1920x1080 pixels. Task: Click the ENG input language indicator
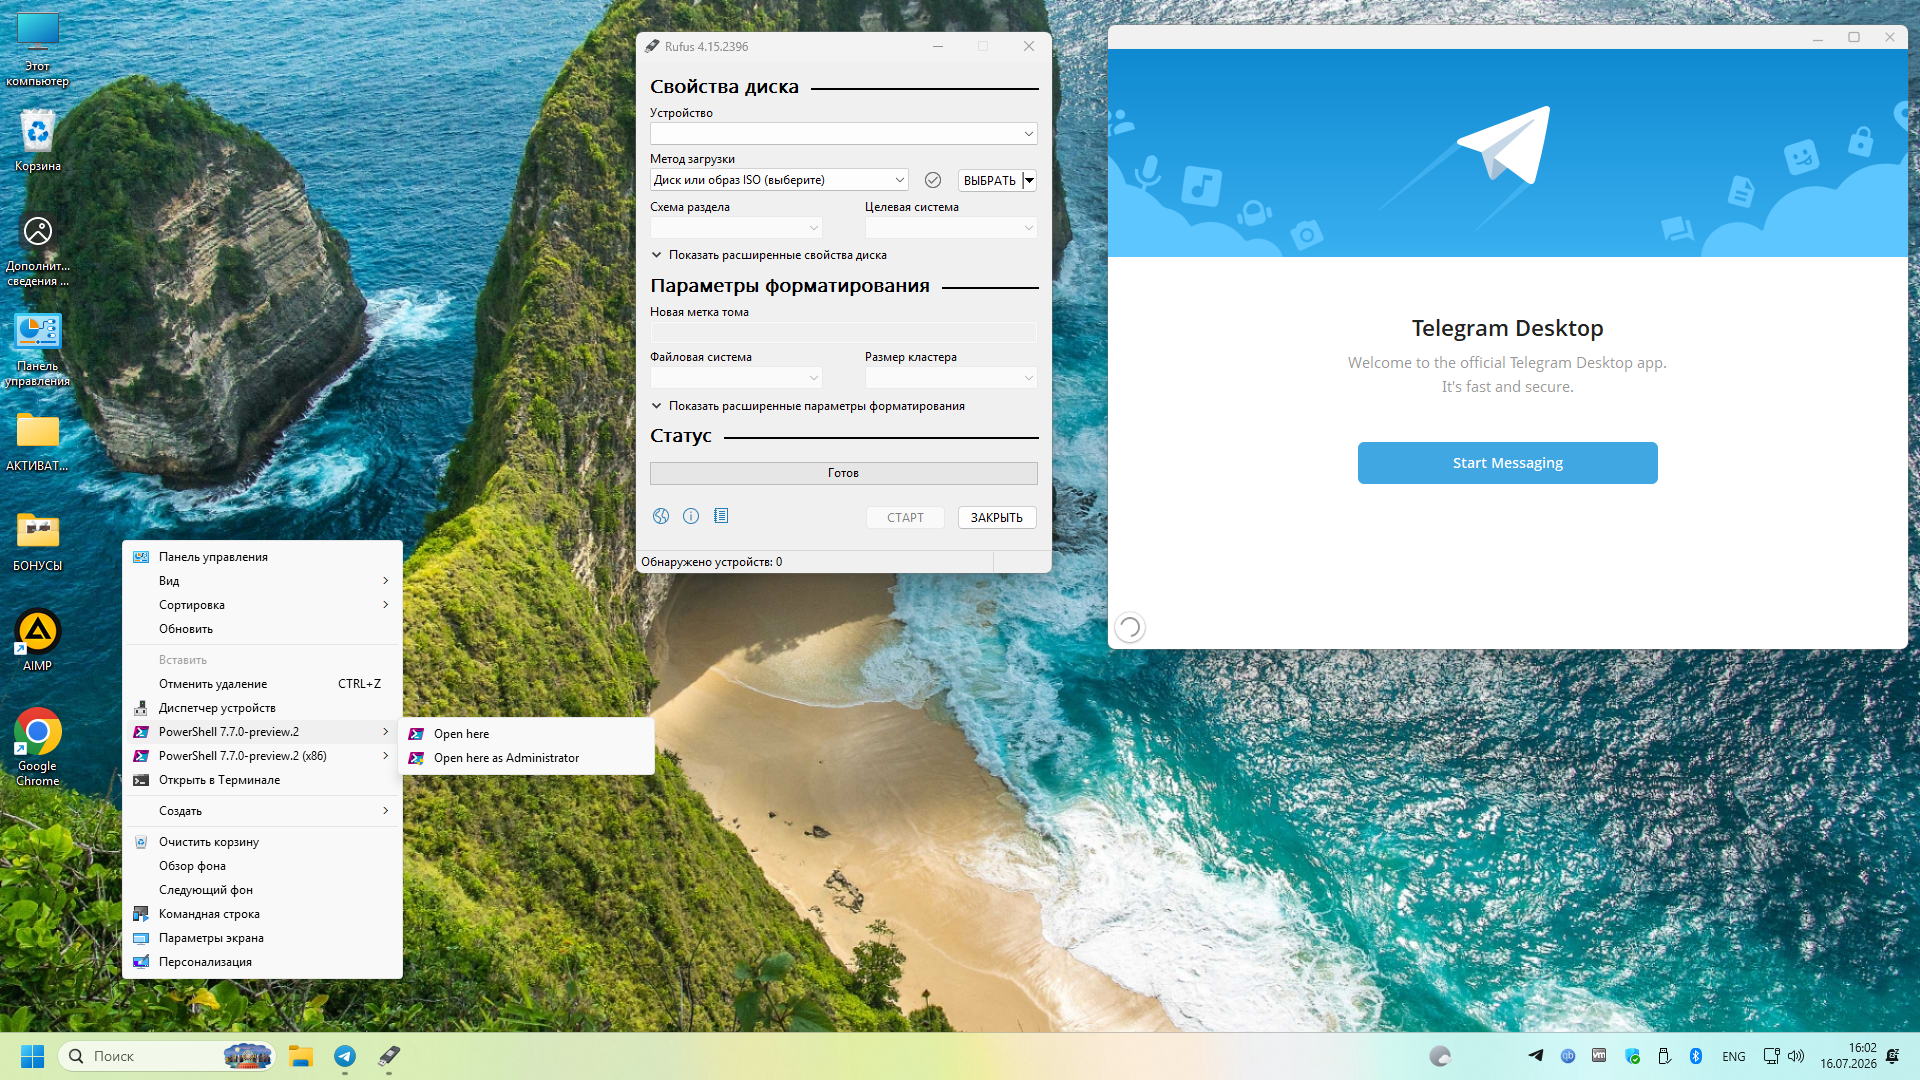click(x=1734, y=1056)
